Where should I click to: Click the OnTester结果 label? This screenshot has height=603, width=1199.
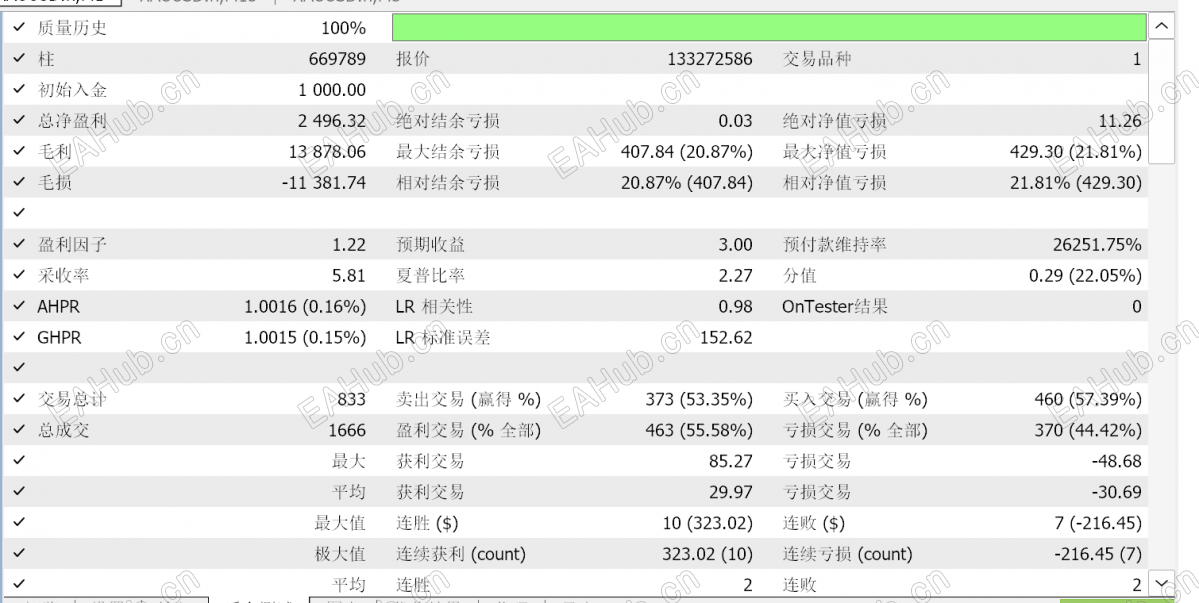tap(834, 306)
